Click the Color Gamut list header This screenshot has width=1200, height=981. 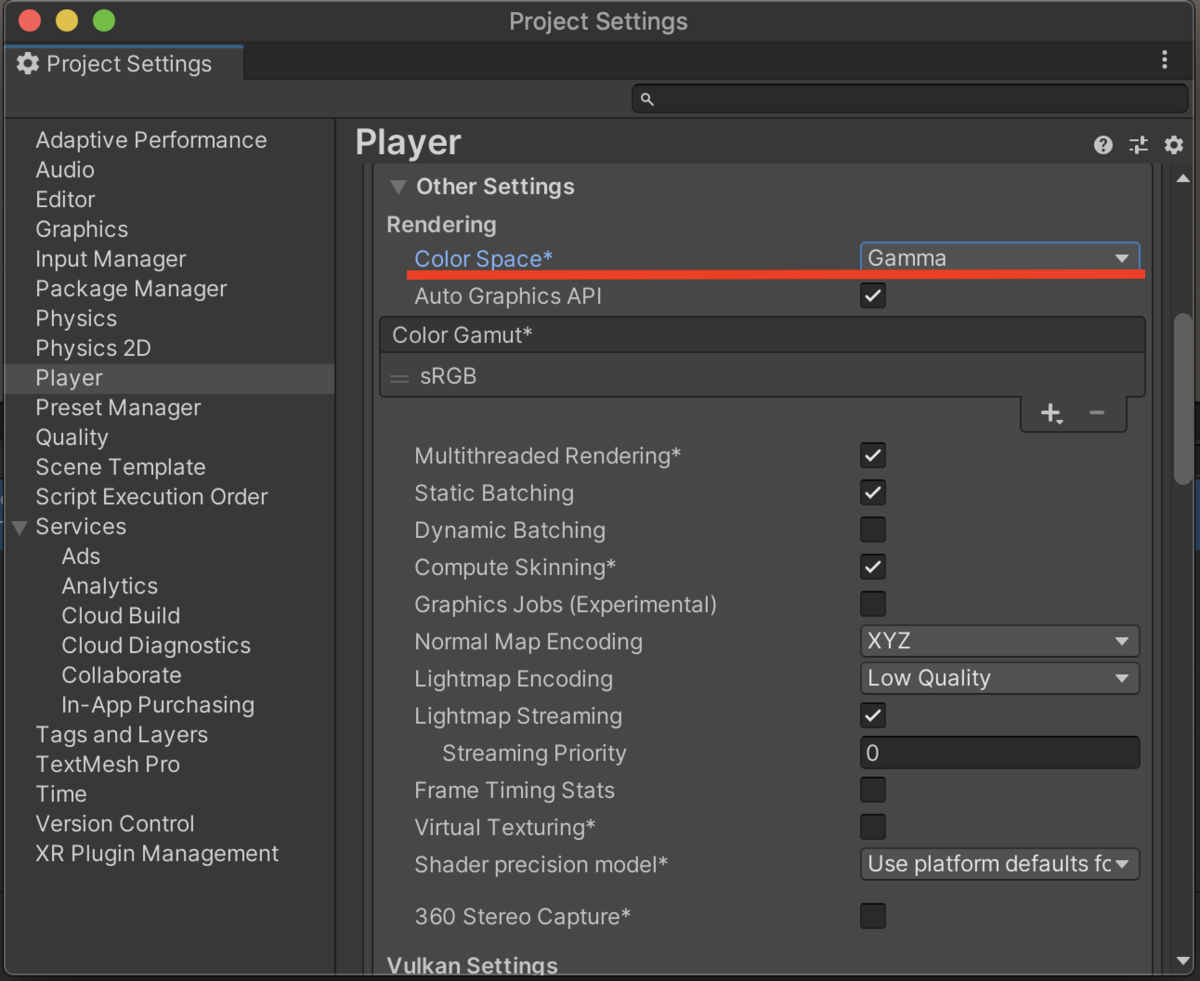762,335
